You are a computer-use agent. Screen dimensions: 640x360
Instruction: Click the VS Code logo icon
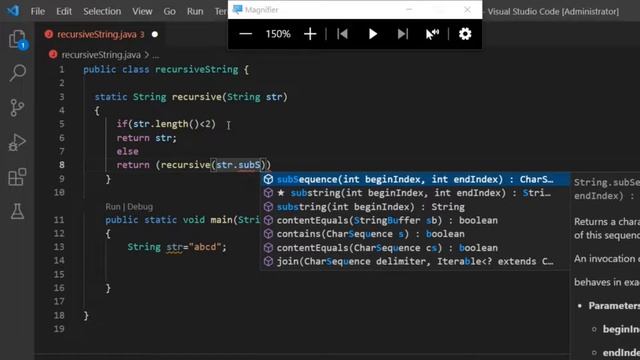pyautogui.click(x=13, y=10)
